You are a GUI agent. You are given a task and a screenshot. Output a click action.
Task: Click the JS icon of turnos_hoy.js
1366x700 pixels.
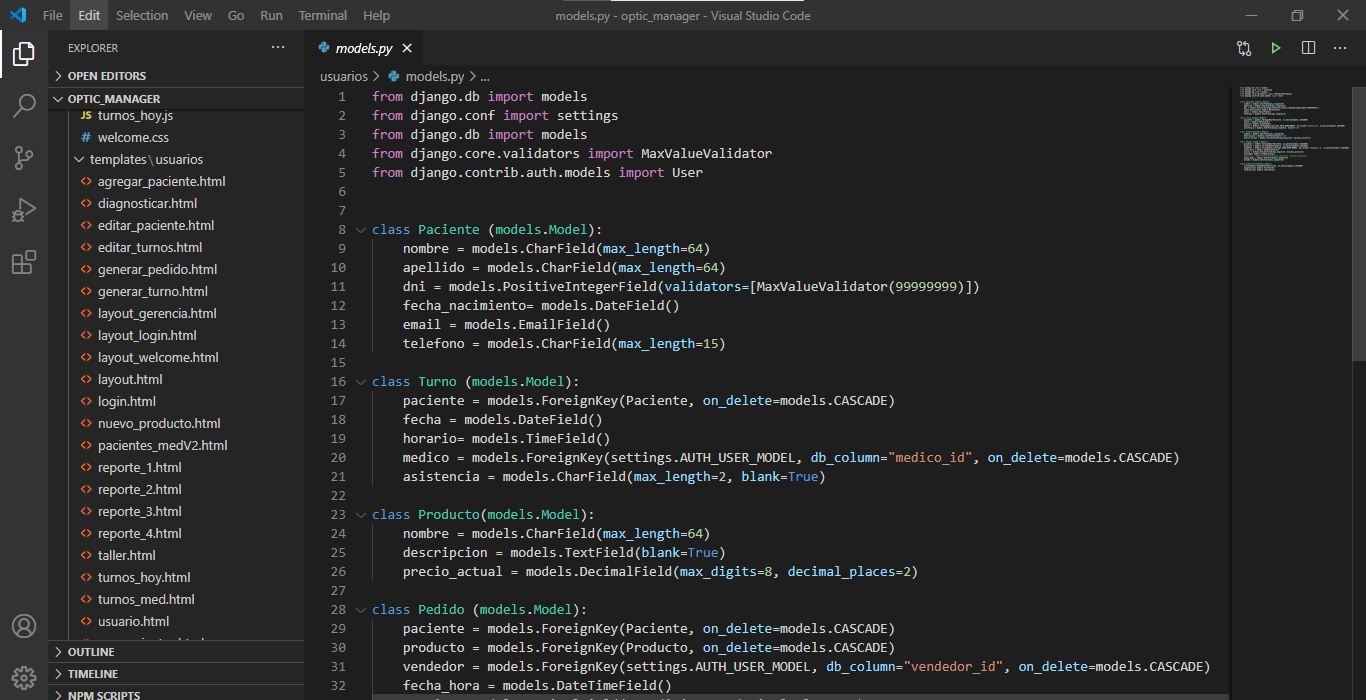[86, 116]
